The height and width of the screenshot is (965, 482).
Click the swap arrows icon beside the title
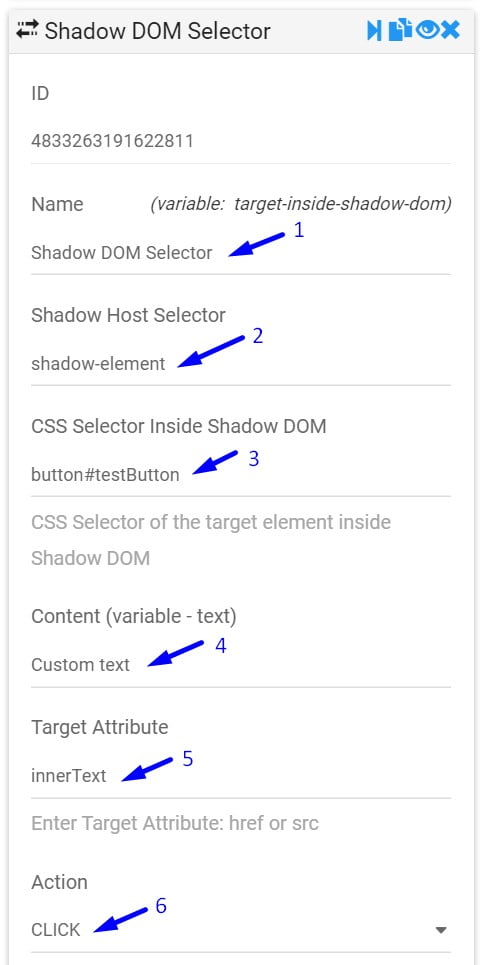(27, 30)
